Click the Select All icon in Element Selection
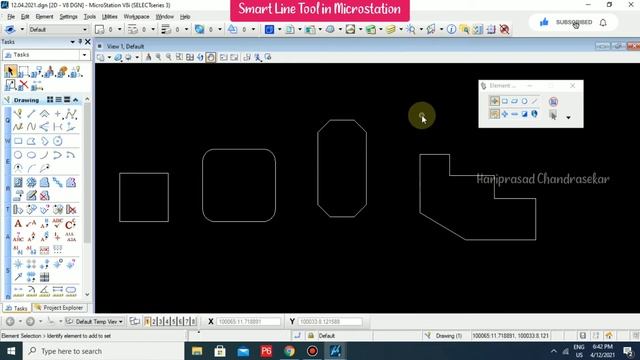The width and height of the screenshot is (640, 360). click(x=534, y=114)
